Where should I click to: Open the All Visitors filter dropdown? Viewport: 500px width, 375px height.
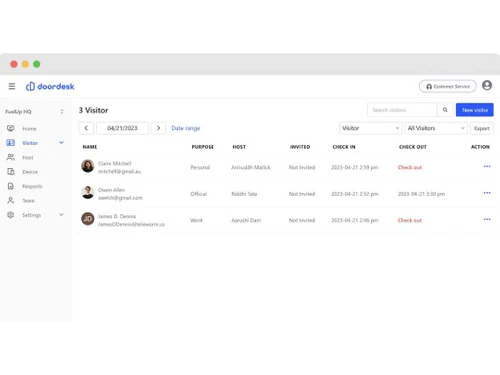(x=436, y=128)
